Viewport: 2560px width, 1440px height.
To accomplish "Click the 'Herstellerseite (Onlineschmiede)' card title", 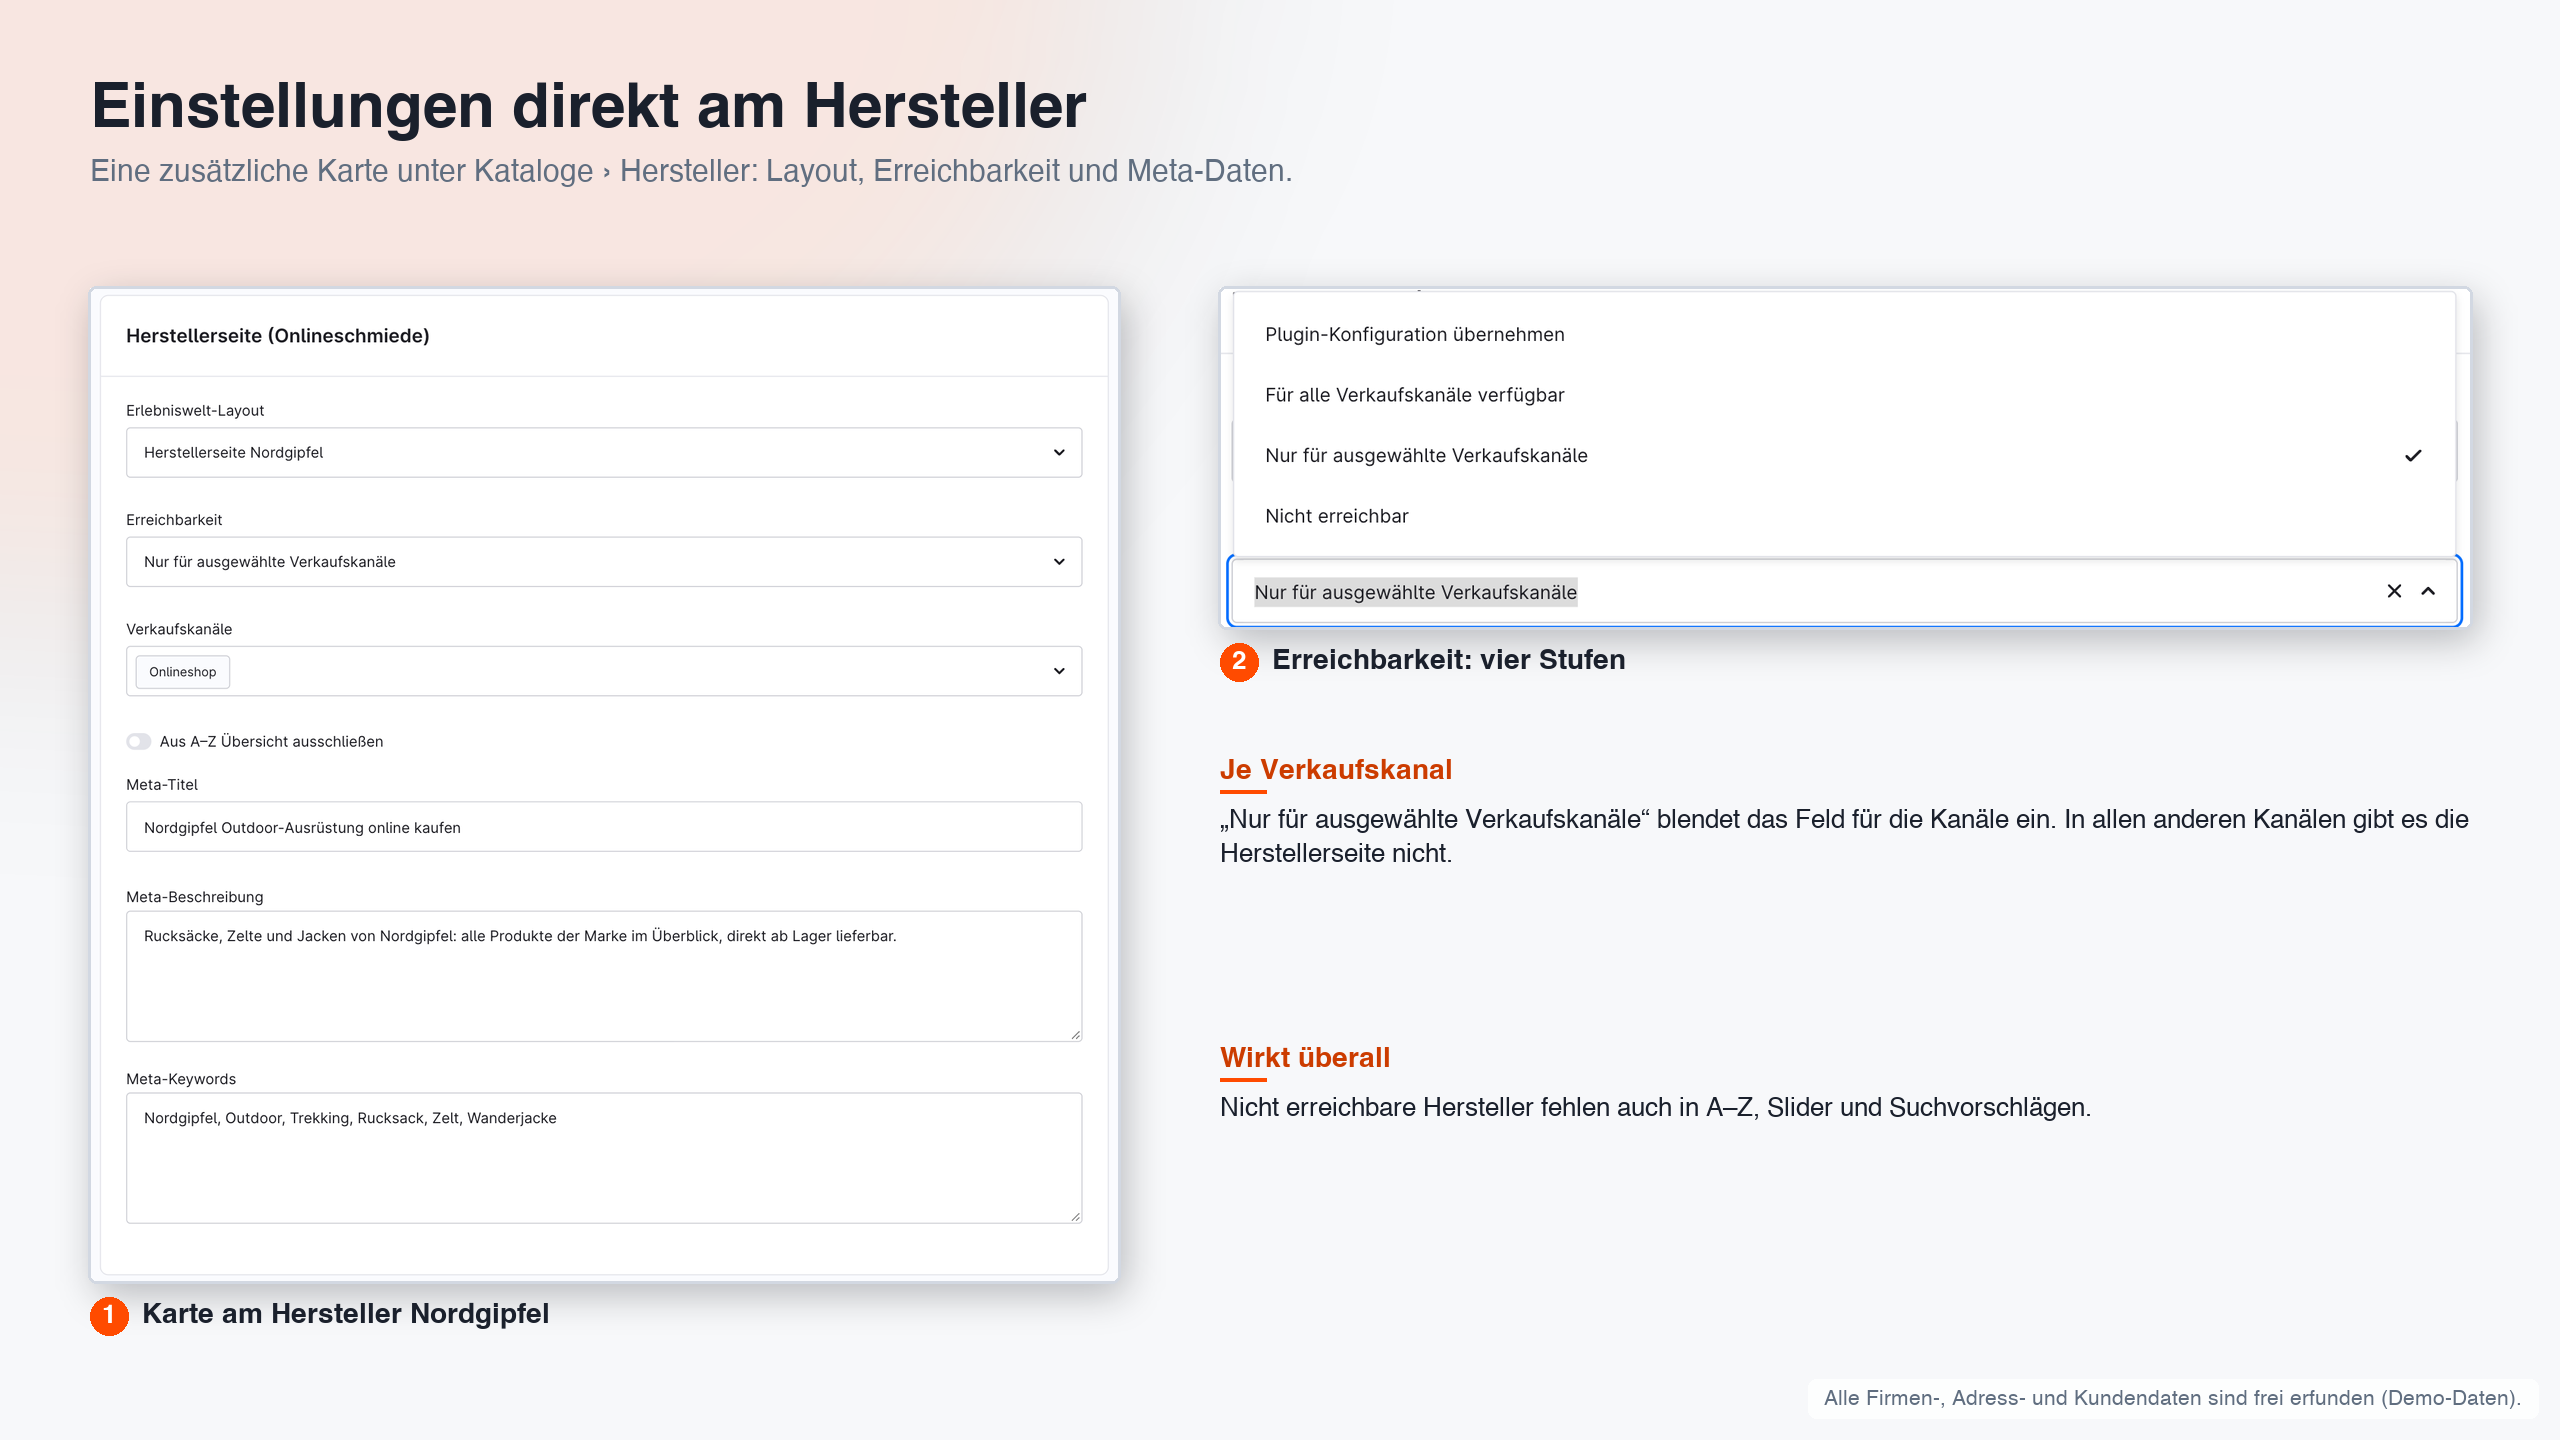I will pyautogui.click(x=278, y=336).
